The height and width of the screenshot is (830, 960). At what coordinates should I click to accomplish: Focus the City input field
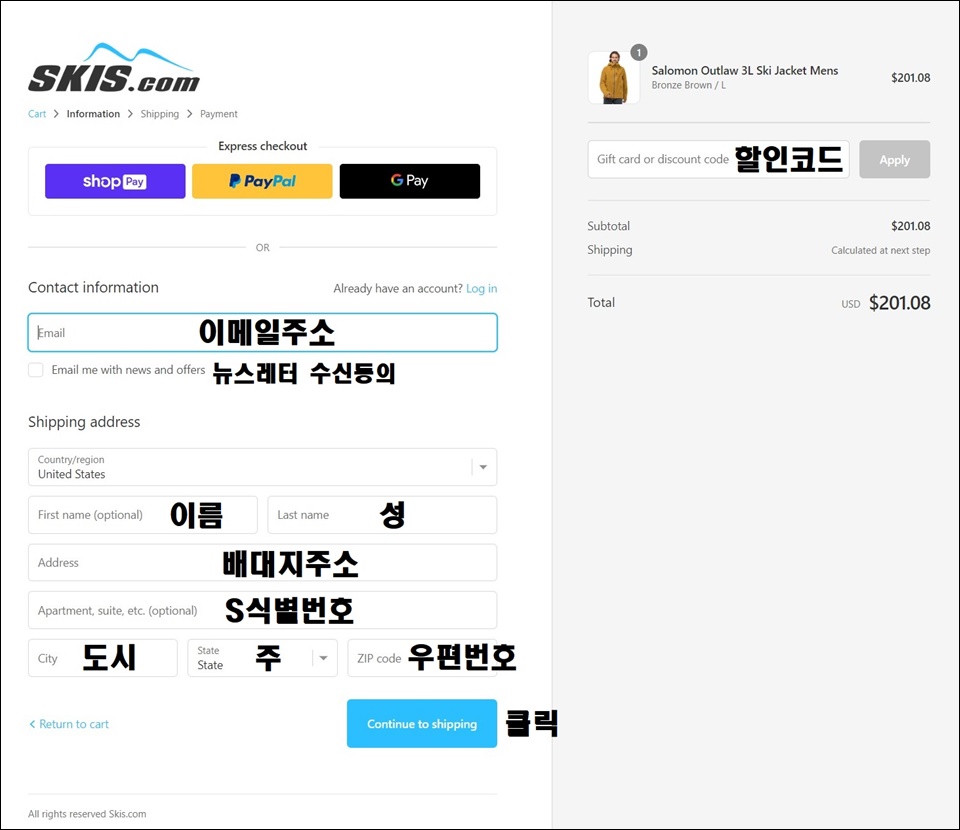tap(103, 658)
